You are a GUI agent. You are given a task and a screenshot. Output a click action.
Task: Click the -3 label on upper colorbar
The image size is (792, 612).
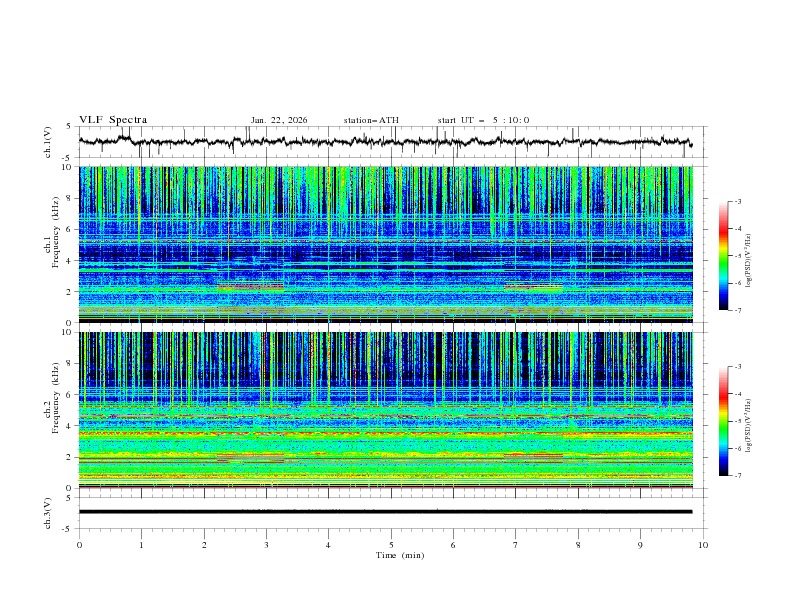pyautogui.click(x=738, y=202)
